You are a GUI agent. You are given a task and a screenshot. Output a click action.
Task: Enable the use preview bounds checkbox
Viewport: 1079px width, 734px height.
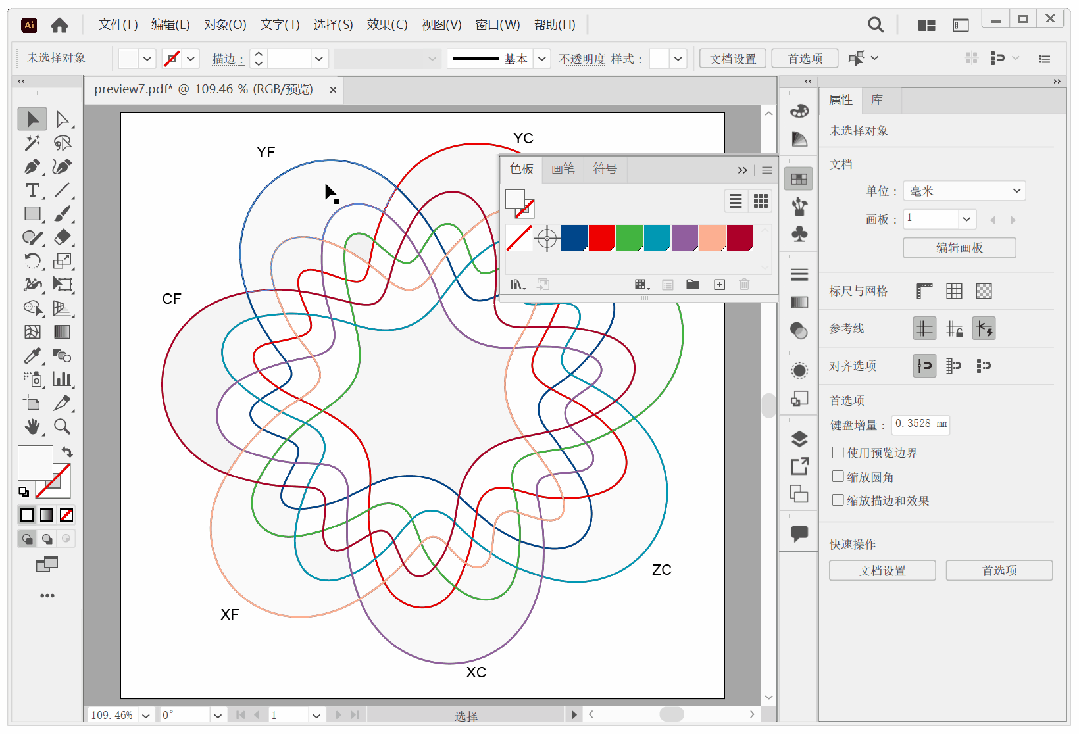(x=837, y=452)
